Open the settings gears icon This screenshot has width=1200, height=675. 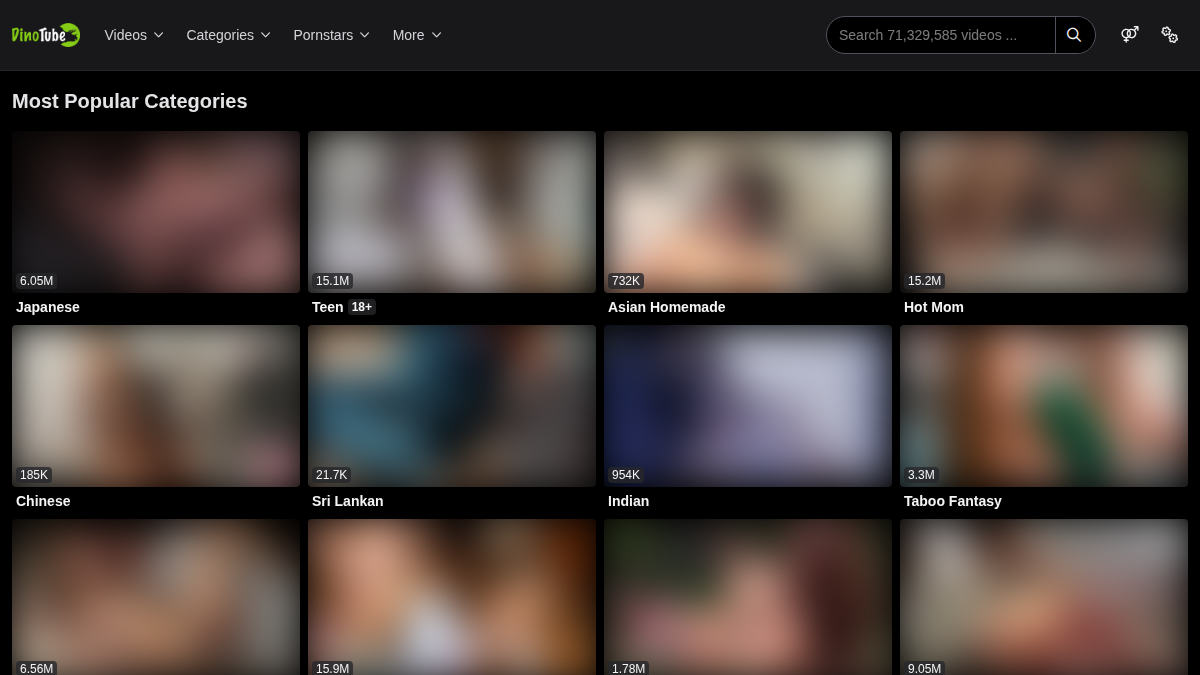(1169, 35)
